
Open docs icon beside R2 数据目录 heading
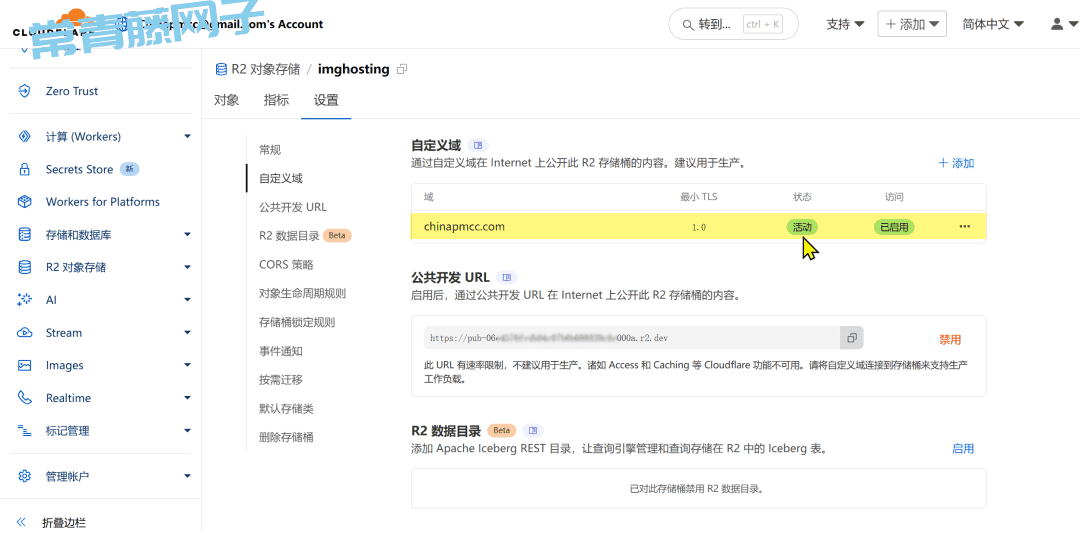pyautogui.click(x=532, y=430)
